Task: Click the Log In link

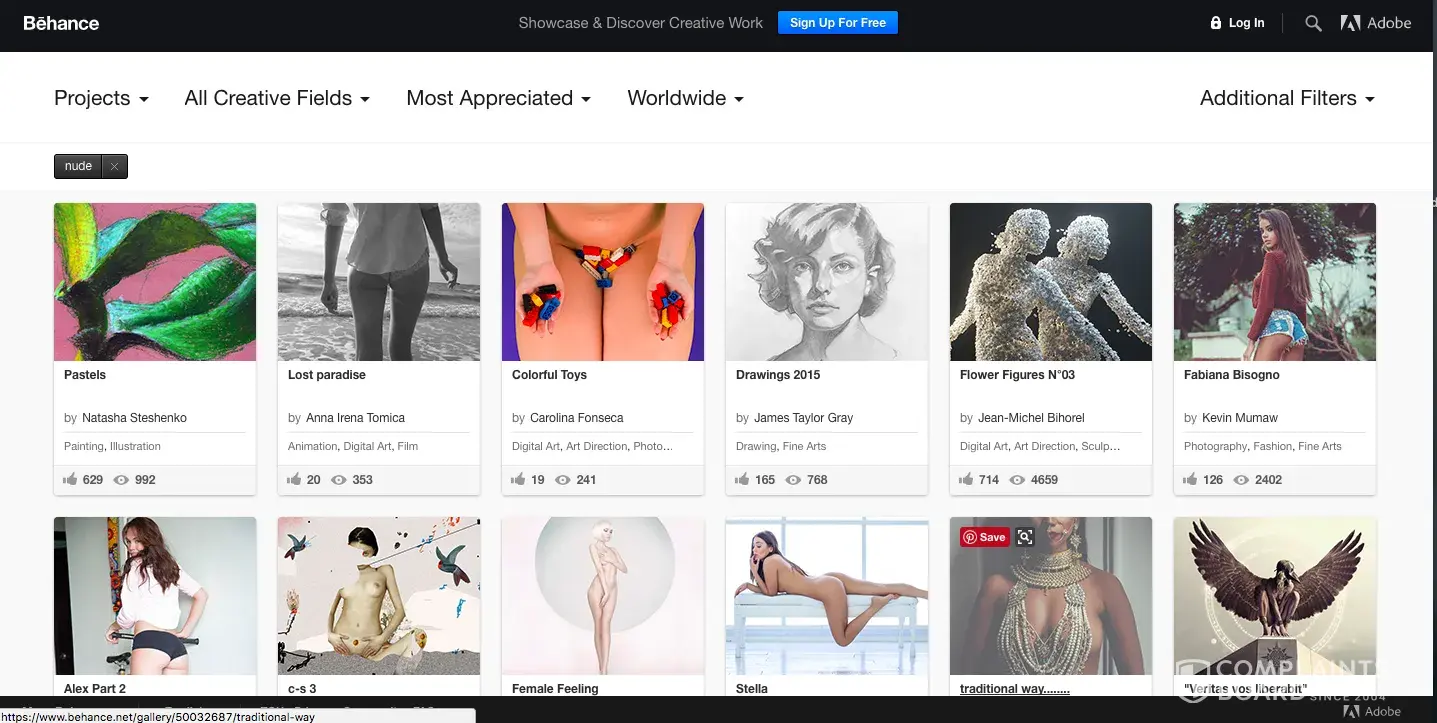Action: [1246, 23]
